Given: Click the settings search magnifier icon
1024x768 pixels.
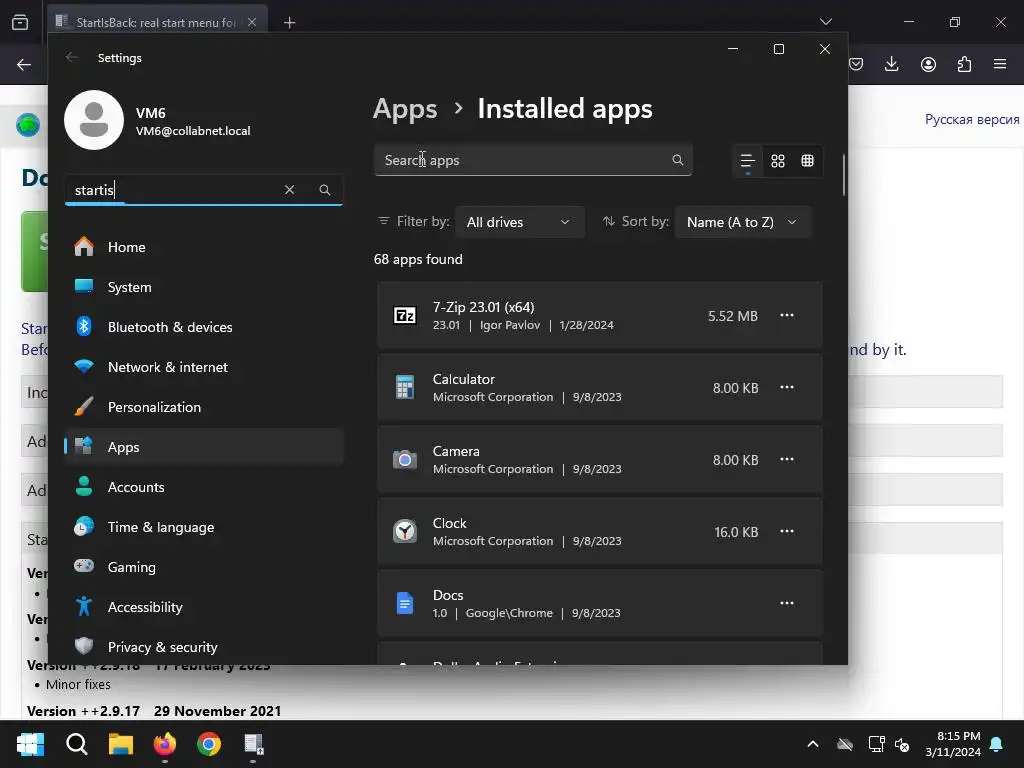Looking at the screenshot, I should [x=325, y=189].
